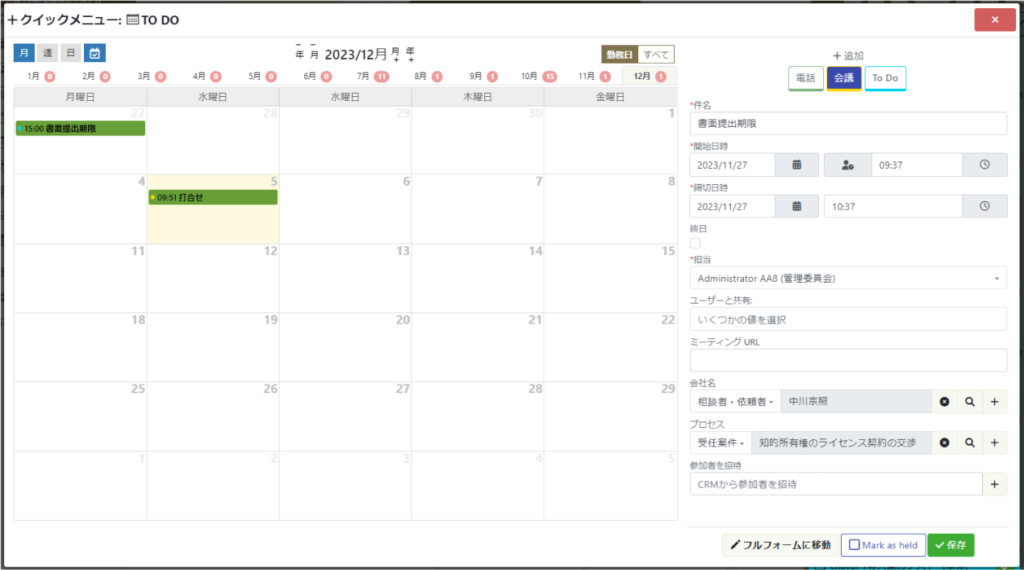Viewport: 1024px width, 570px height.
Task: Click the green 保存 save button
Action: (x=950, y=545)
